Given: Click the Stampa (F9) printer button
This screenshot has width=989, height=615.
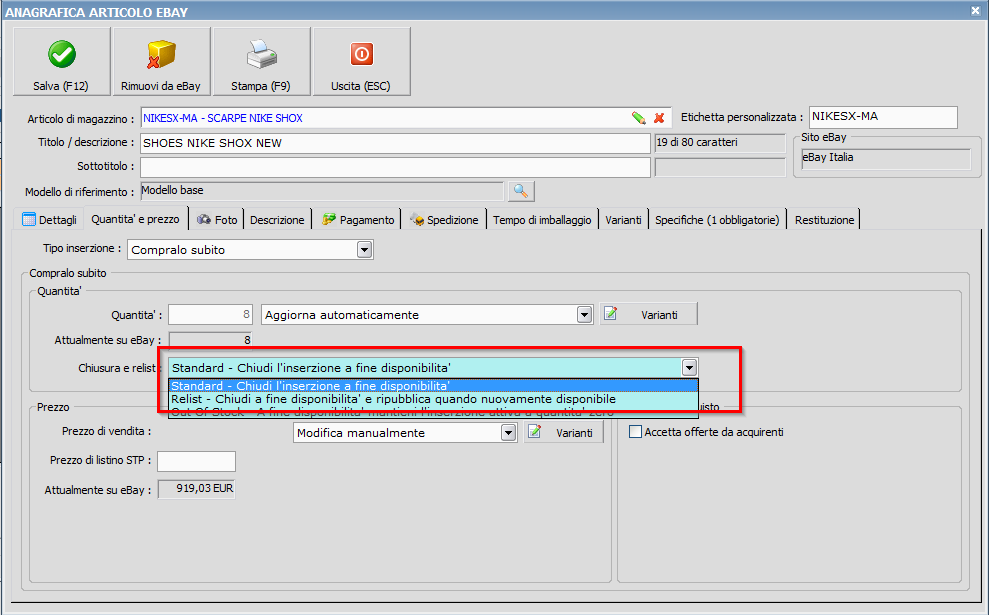Looking at the screenshot, I should [x=261, y=61].
